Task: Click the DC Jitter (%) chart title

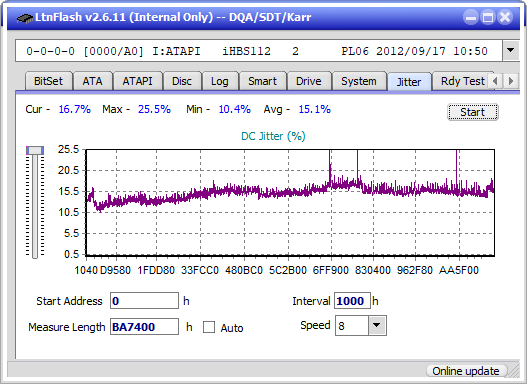Action: click(x=273, y=136)
